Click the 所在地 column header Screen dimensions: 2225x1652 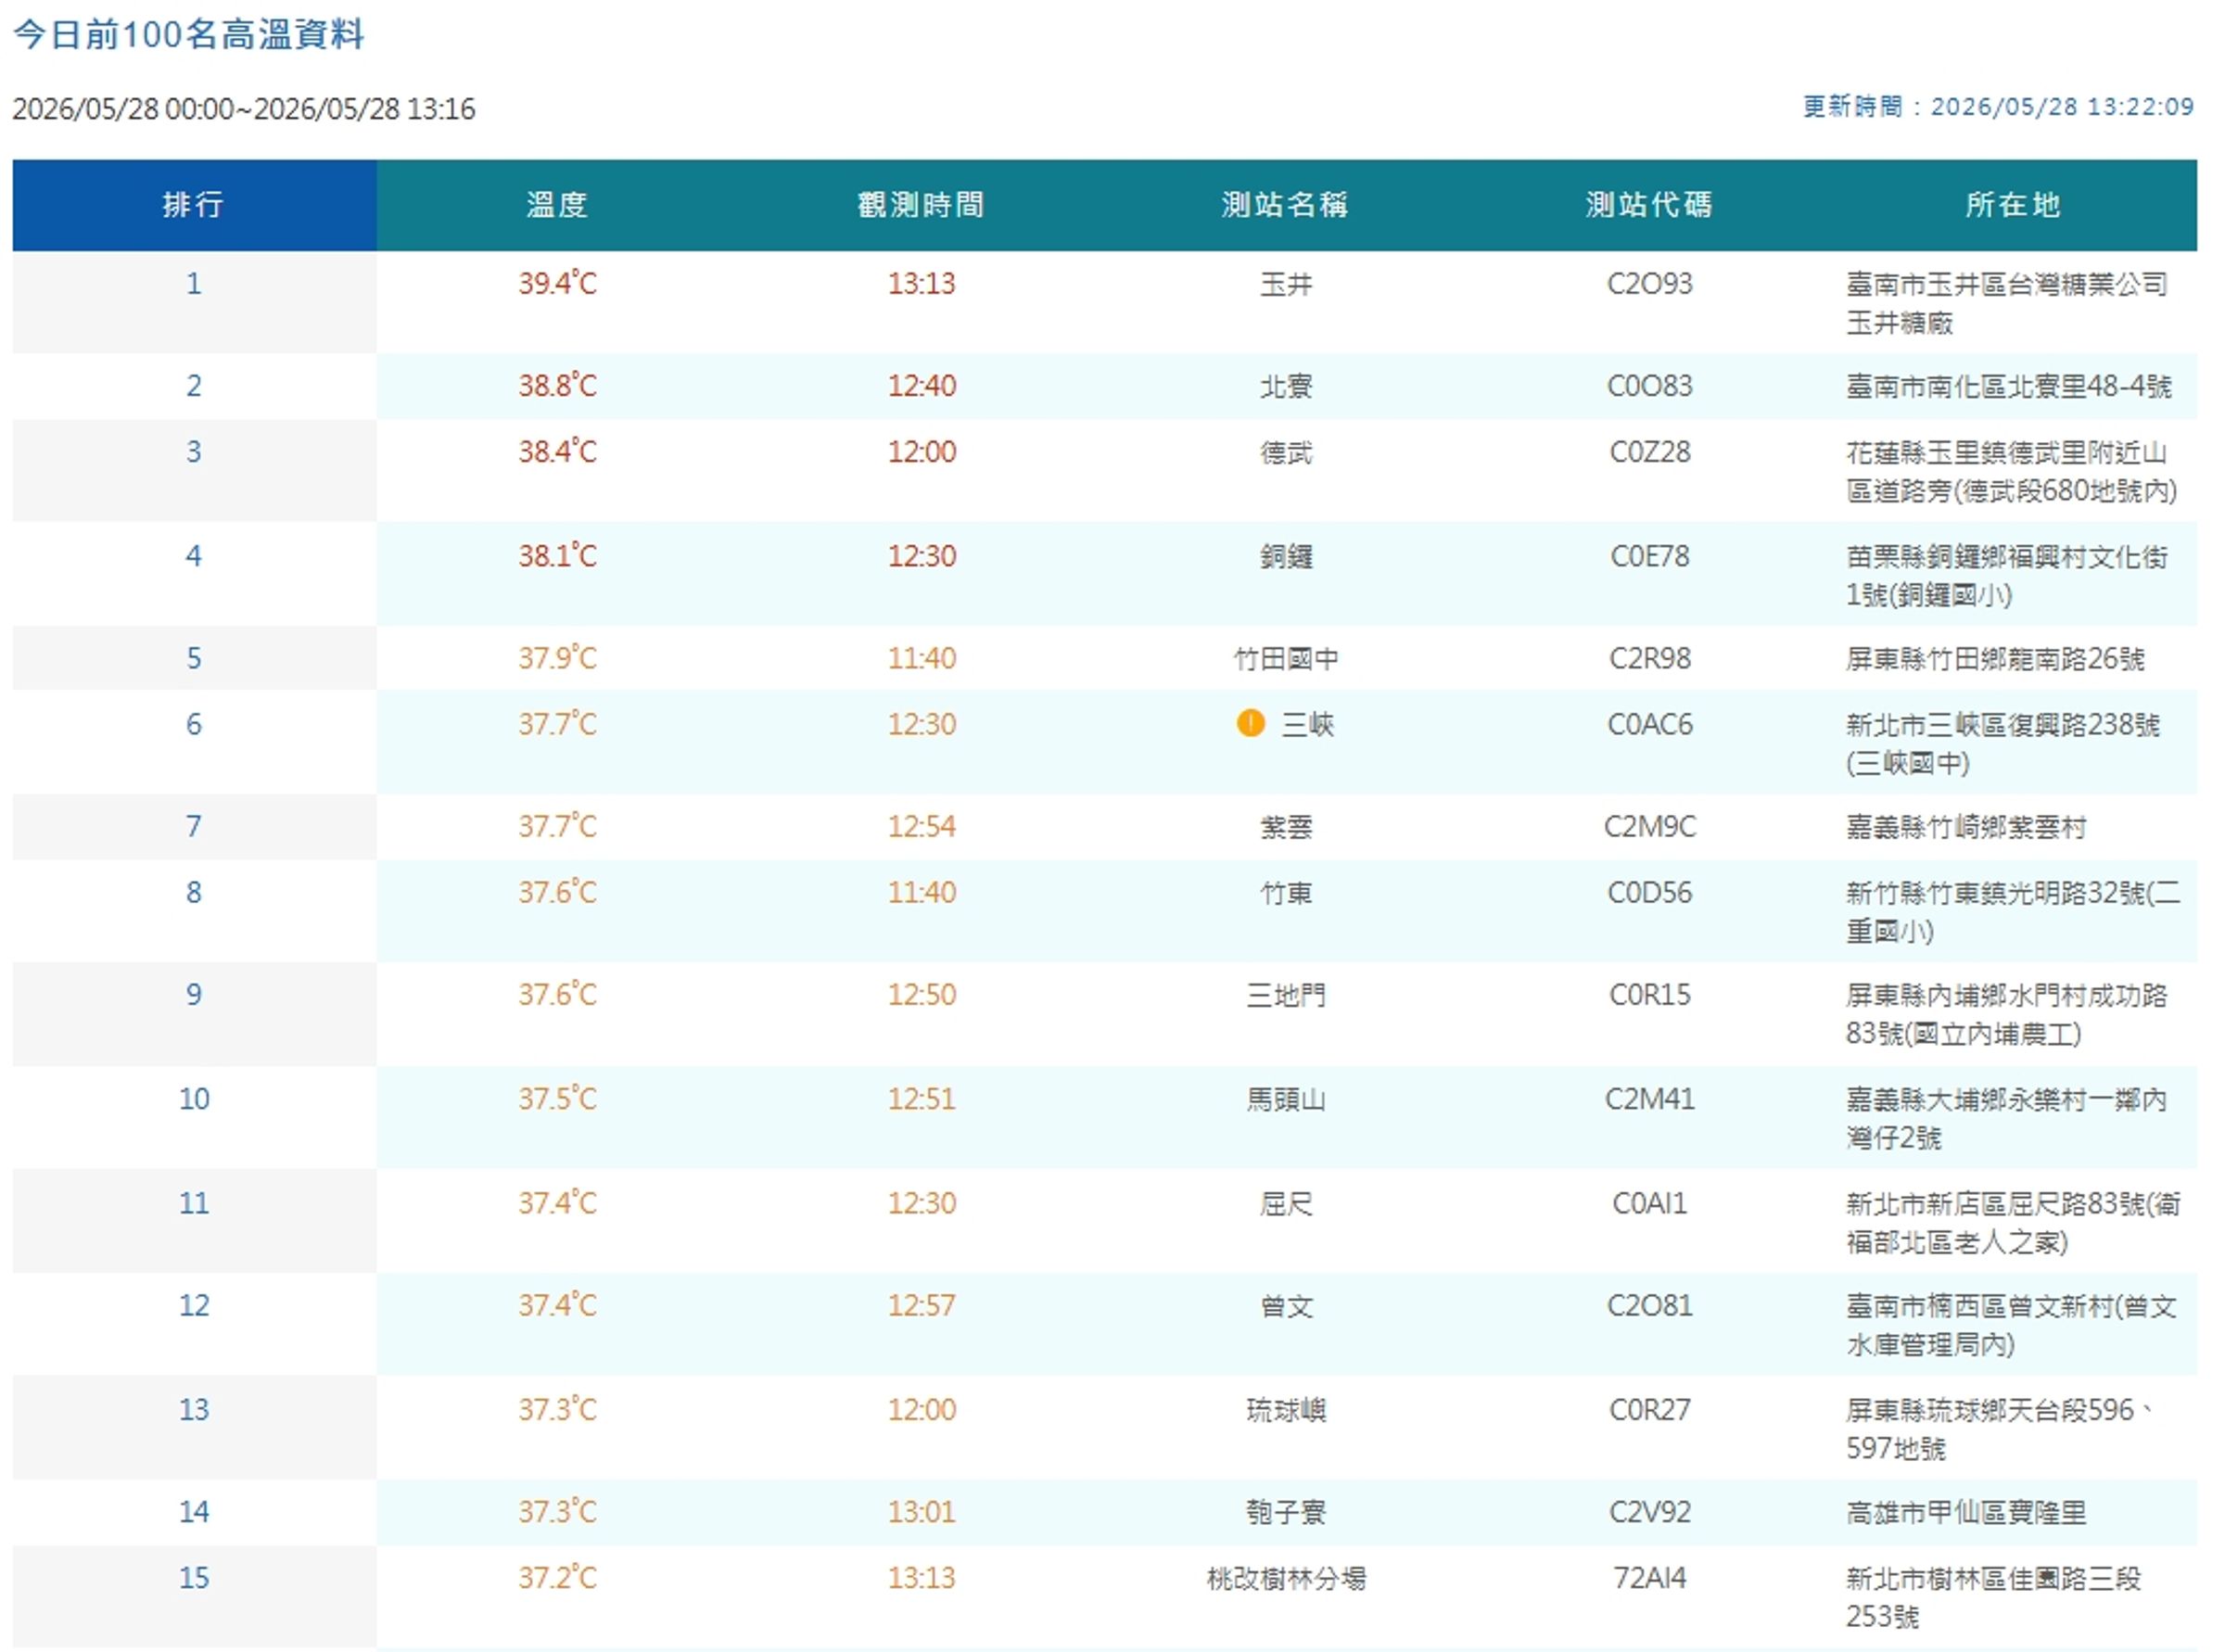coord(2013,205)
